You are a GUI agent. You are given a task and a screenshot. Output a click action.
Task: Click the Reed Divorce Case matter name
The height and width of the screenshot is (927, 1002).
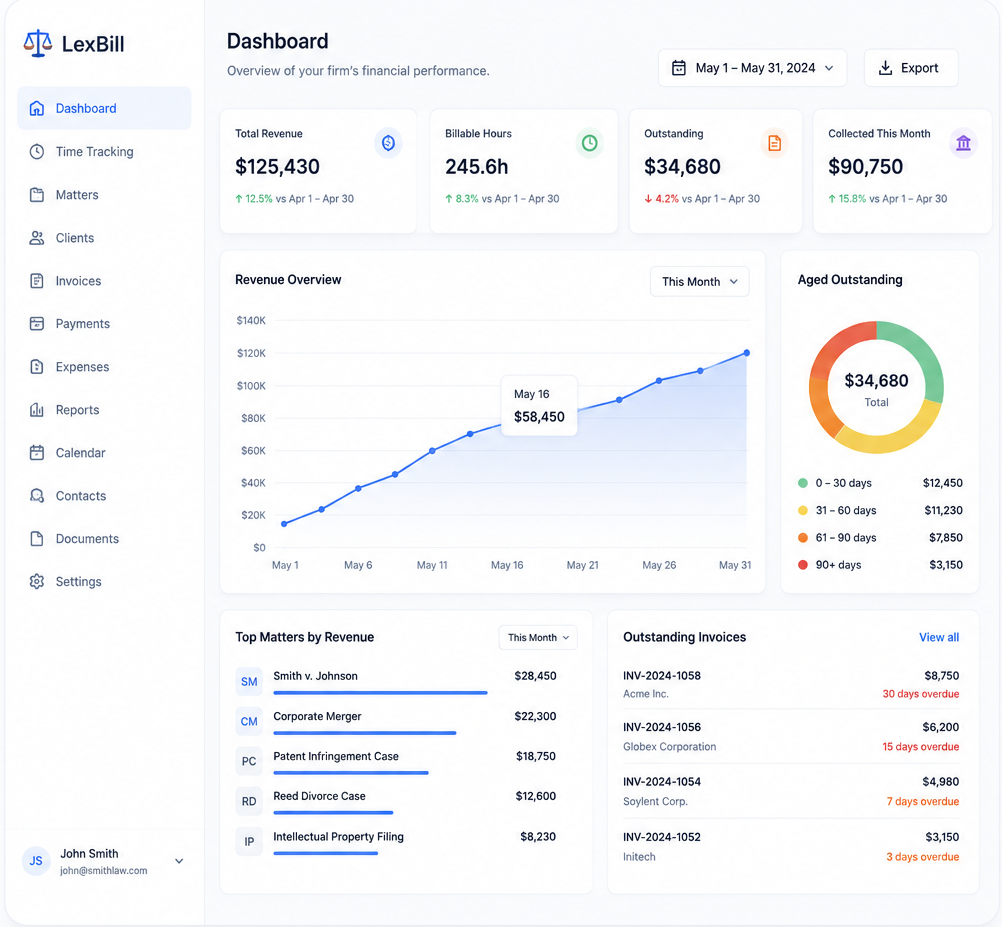tap(320, 796)
